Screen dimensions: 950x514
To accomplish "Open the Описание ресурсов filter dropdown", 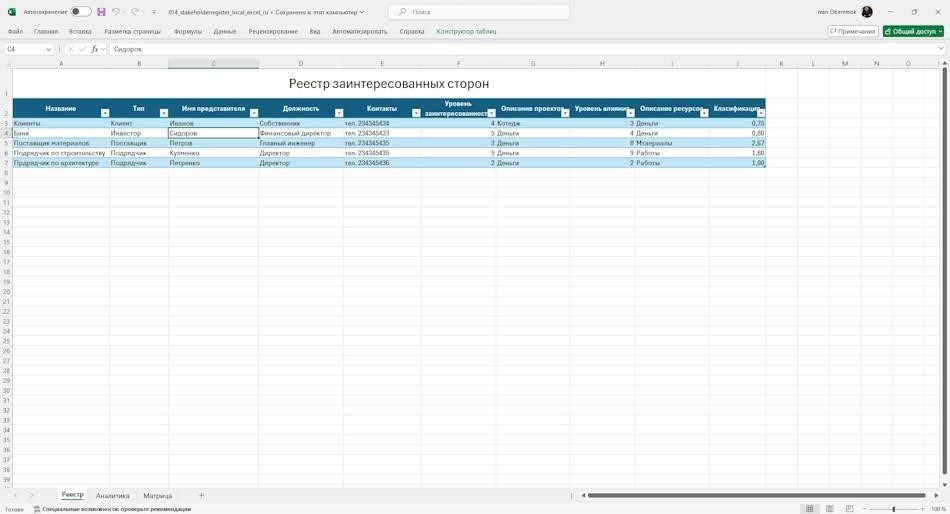I will [704, 113].
